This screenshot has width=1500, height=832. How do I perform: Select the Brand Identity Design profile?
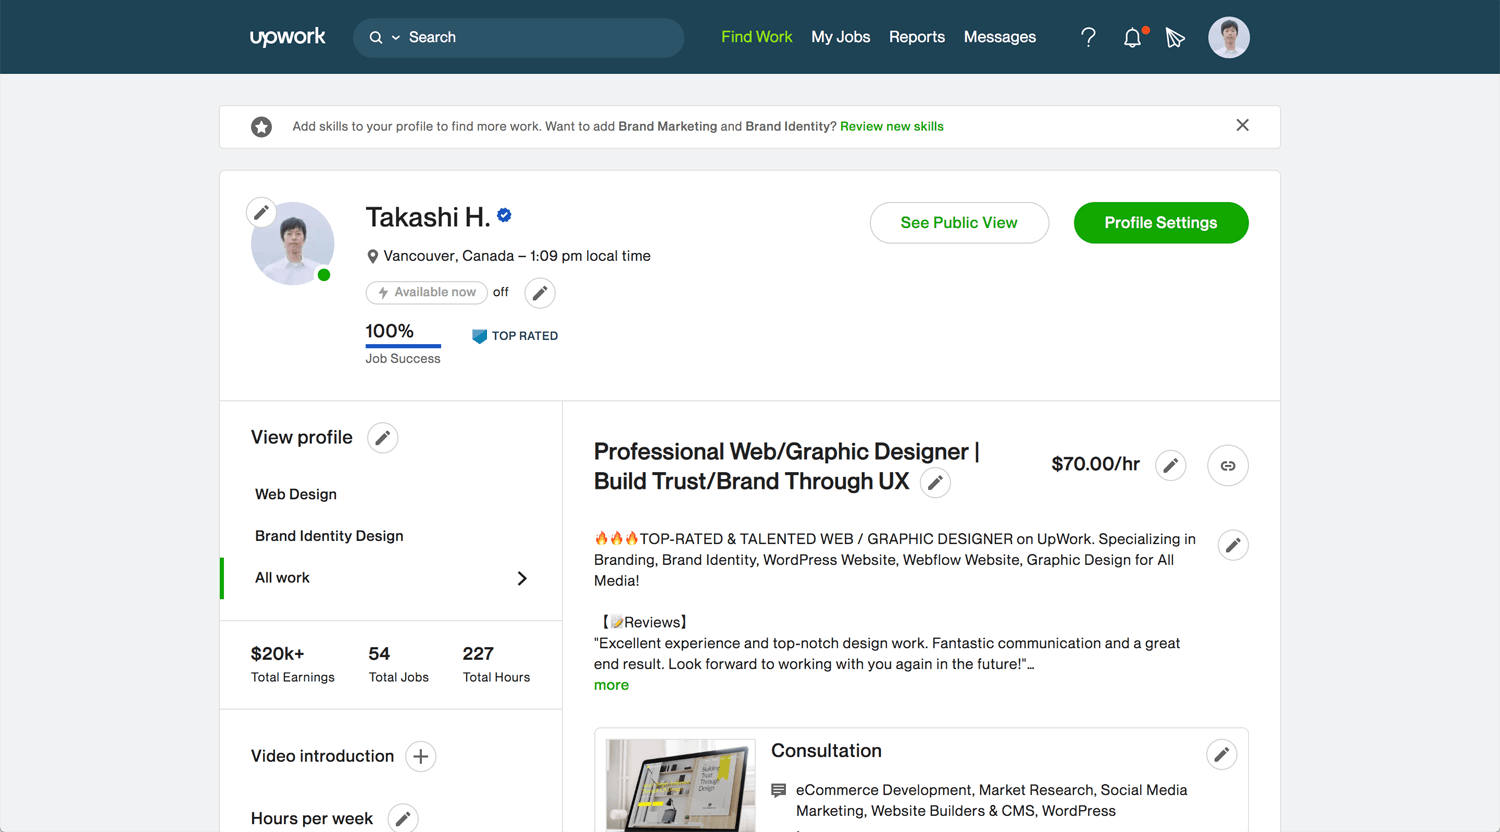[x=329, y=536]
